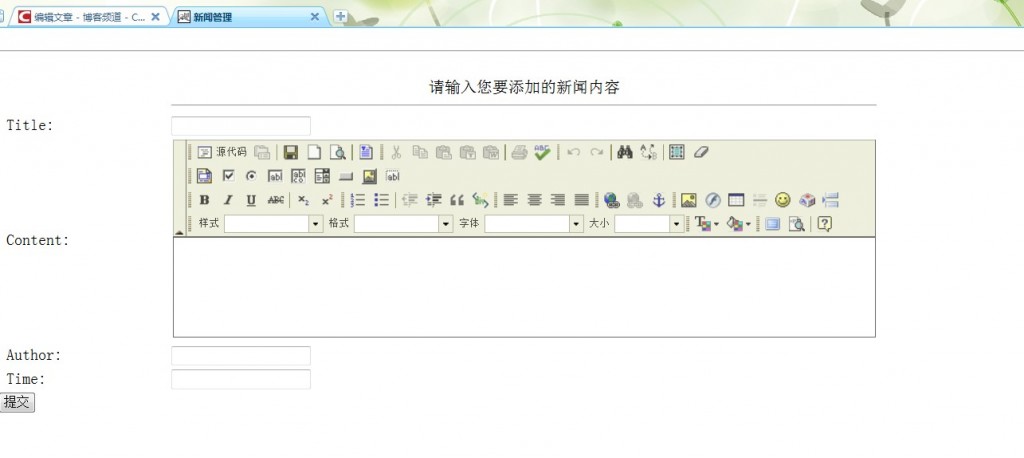Align text left

click(x=511, y=200)
